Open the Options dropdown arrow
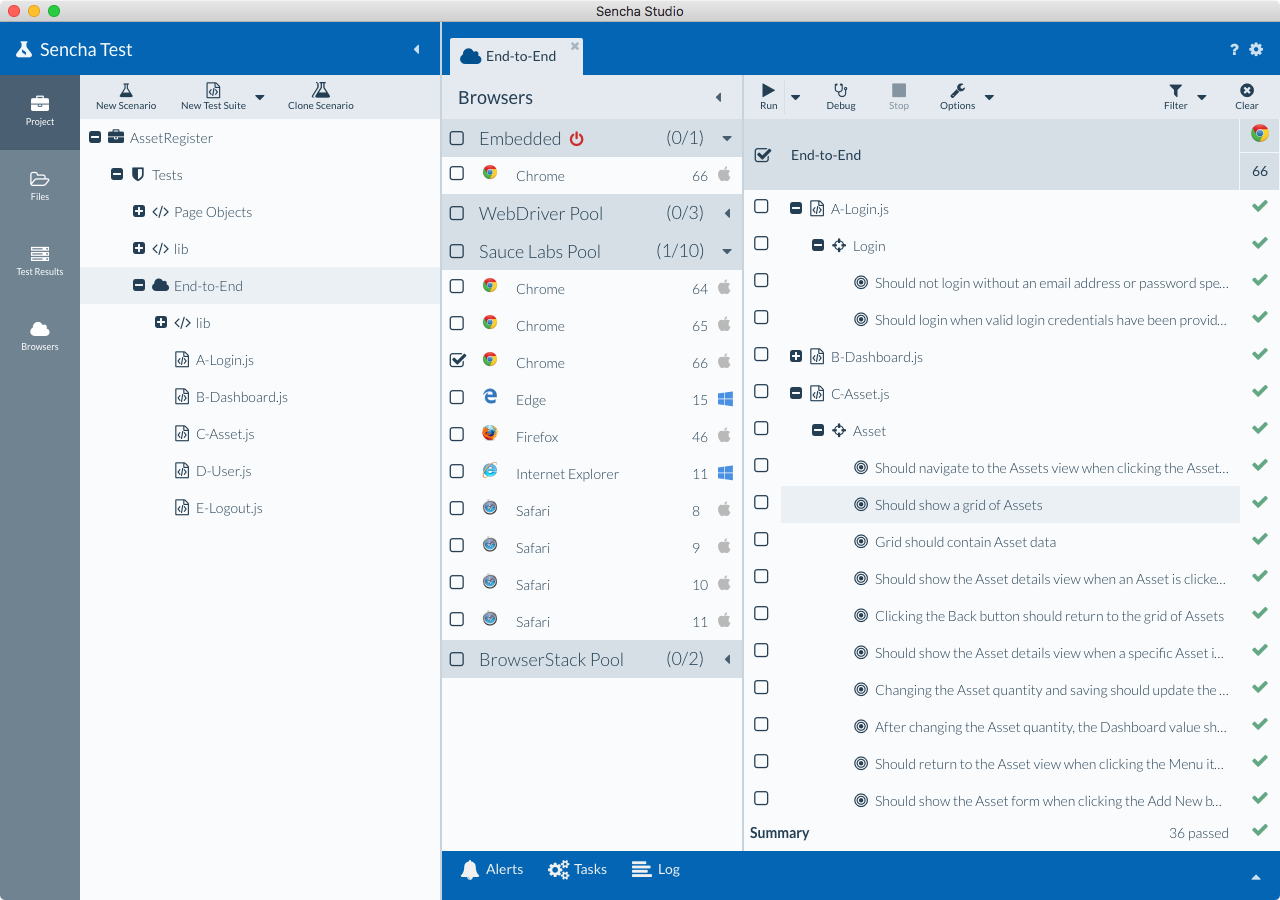The width and height of the screenshot is (1280, 900). [x=989, y=97]
